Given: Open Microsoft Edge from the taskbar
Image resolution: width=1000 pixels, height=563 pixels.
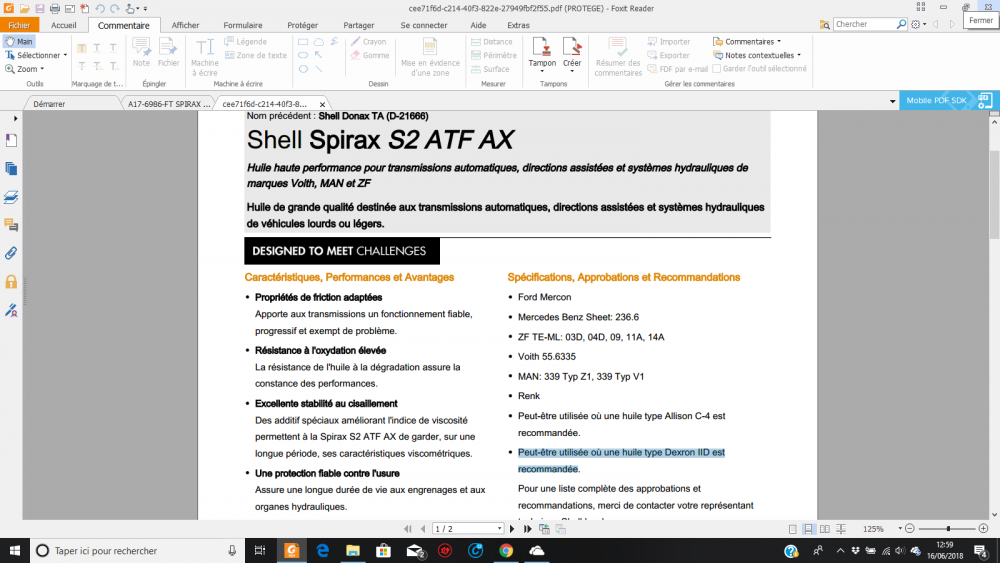Looking at the screenshot, I should [323, 550].
